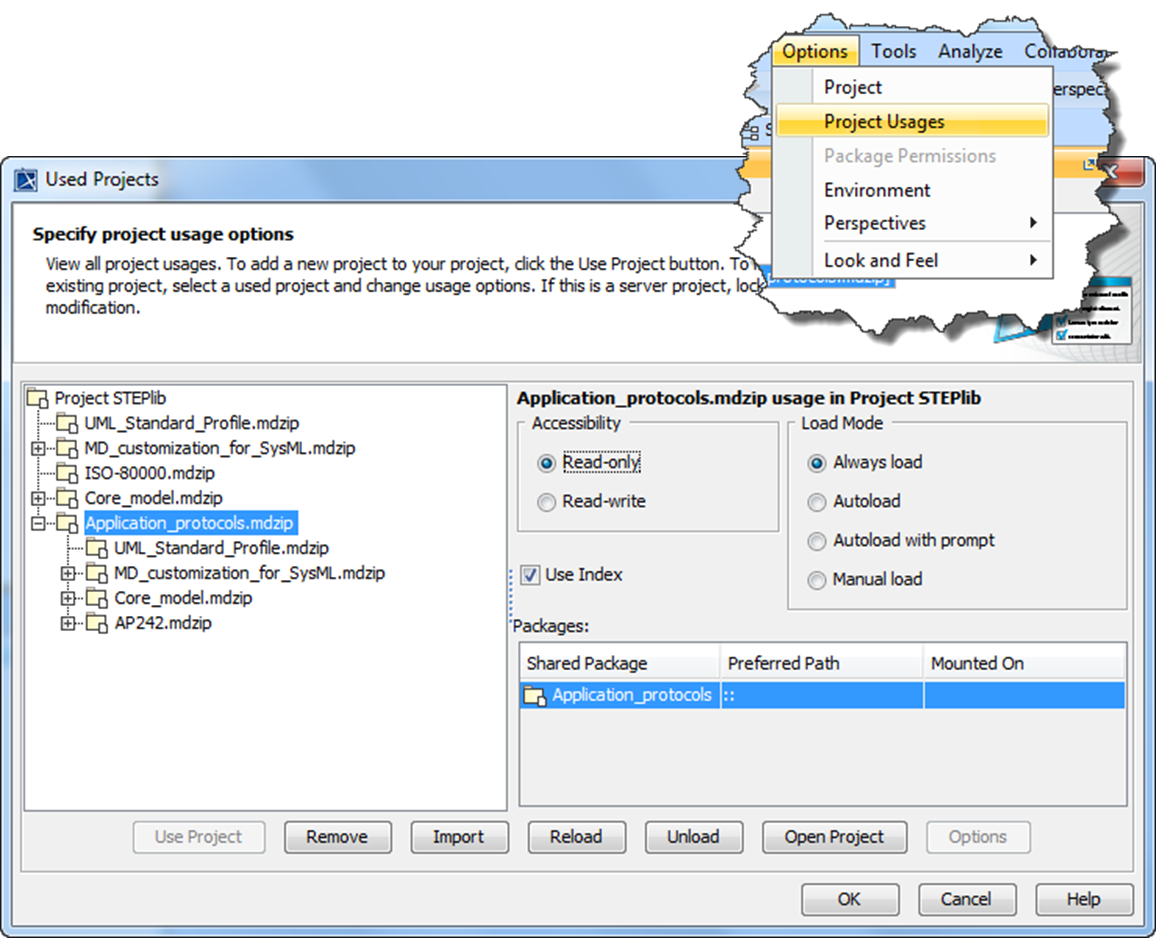Disable the Use Index checkbox
Viewport: 1156px width, 938px height.
(530, 575)
